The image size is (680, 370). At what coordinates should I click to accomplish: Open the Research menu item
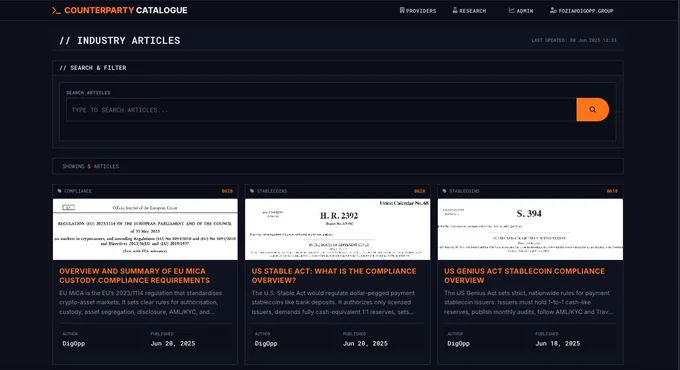click(469, 10)
